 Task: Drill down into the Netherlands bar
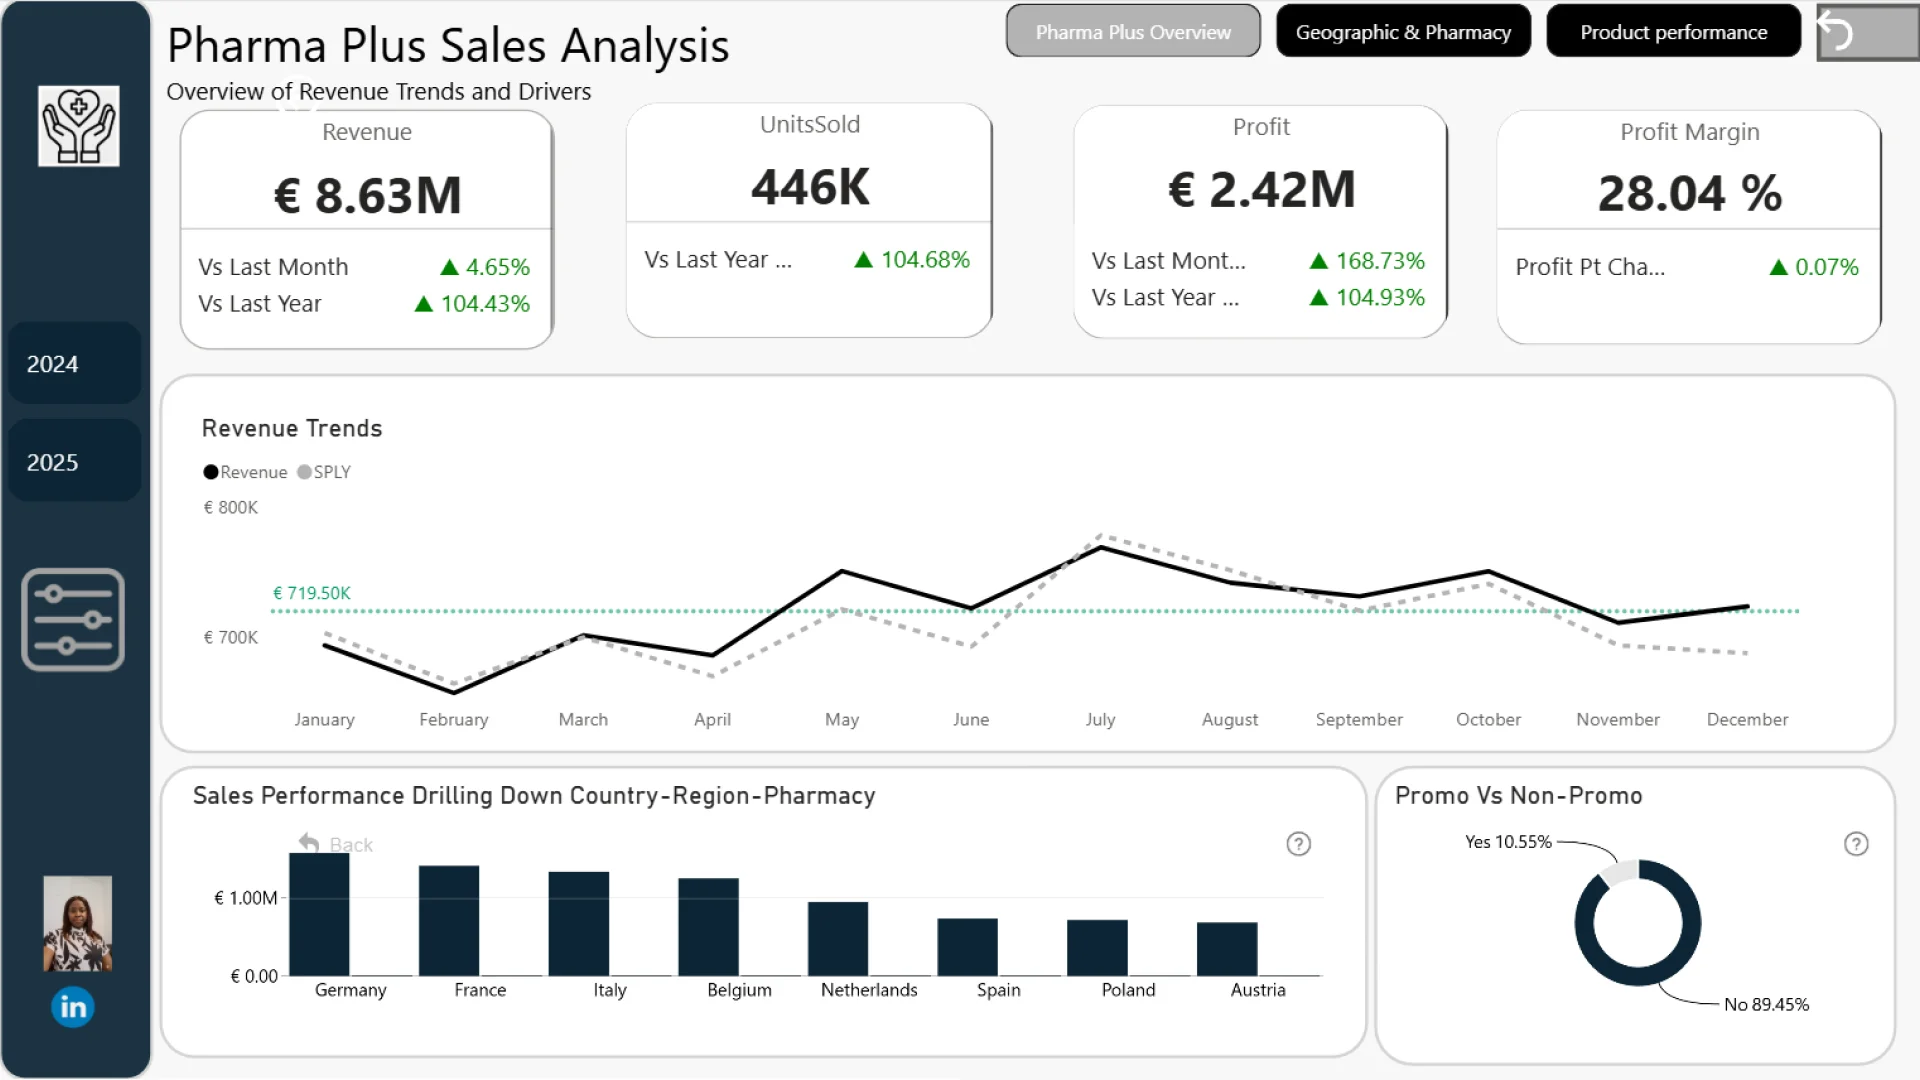pyautogui.click(x=838, y=939)
